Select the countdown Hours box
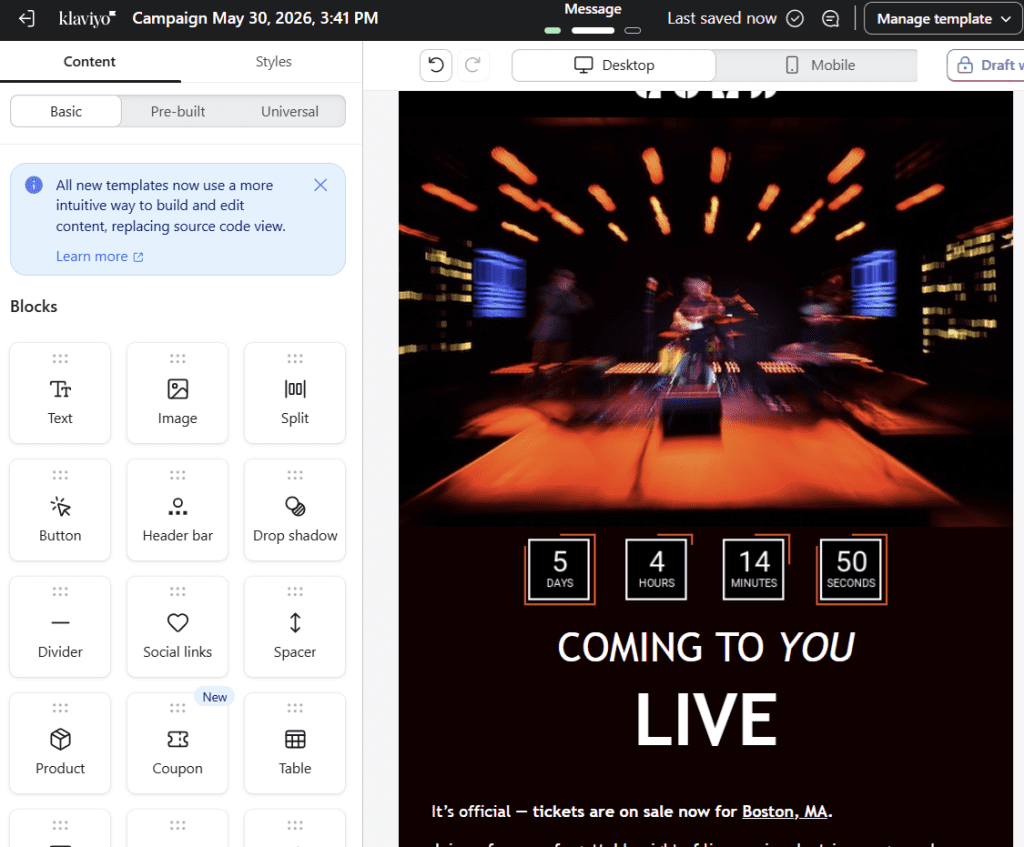This screenshot has height=847, width=1024. (x=657, y=569)
